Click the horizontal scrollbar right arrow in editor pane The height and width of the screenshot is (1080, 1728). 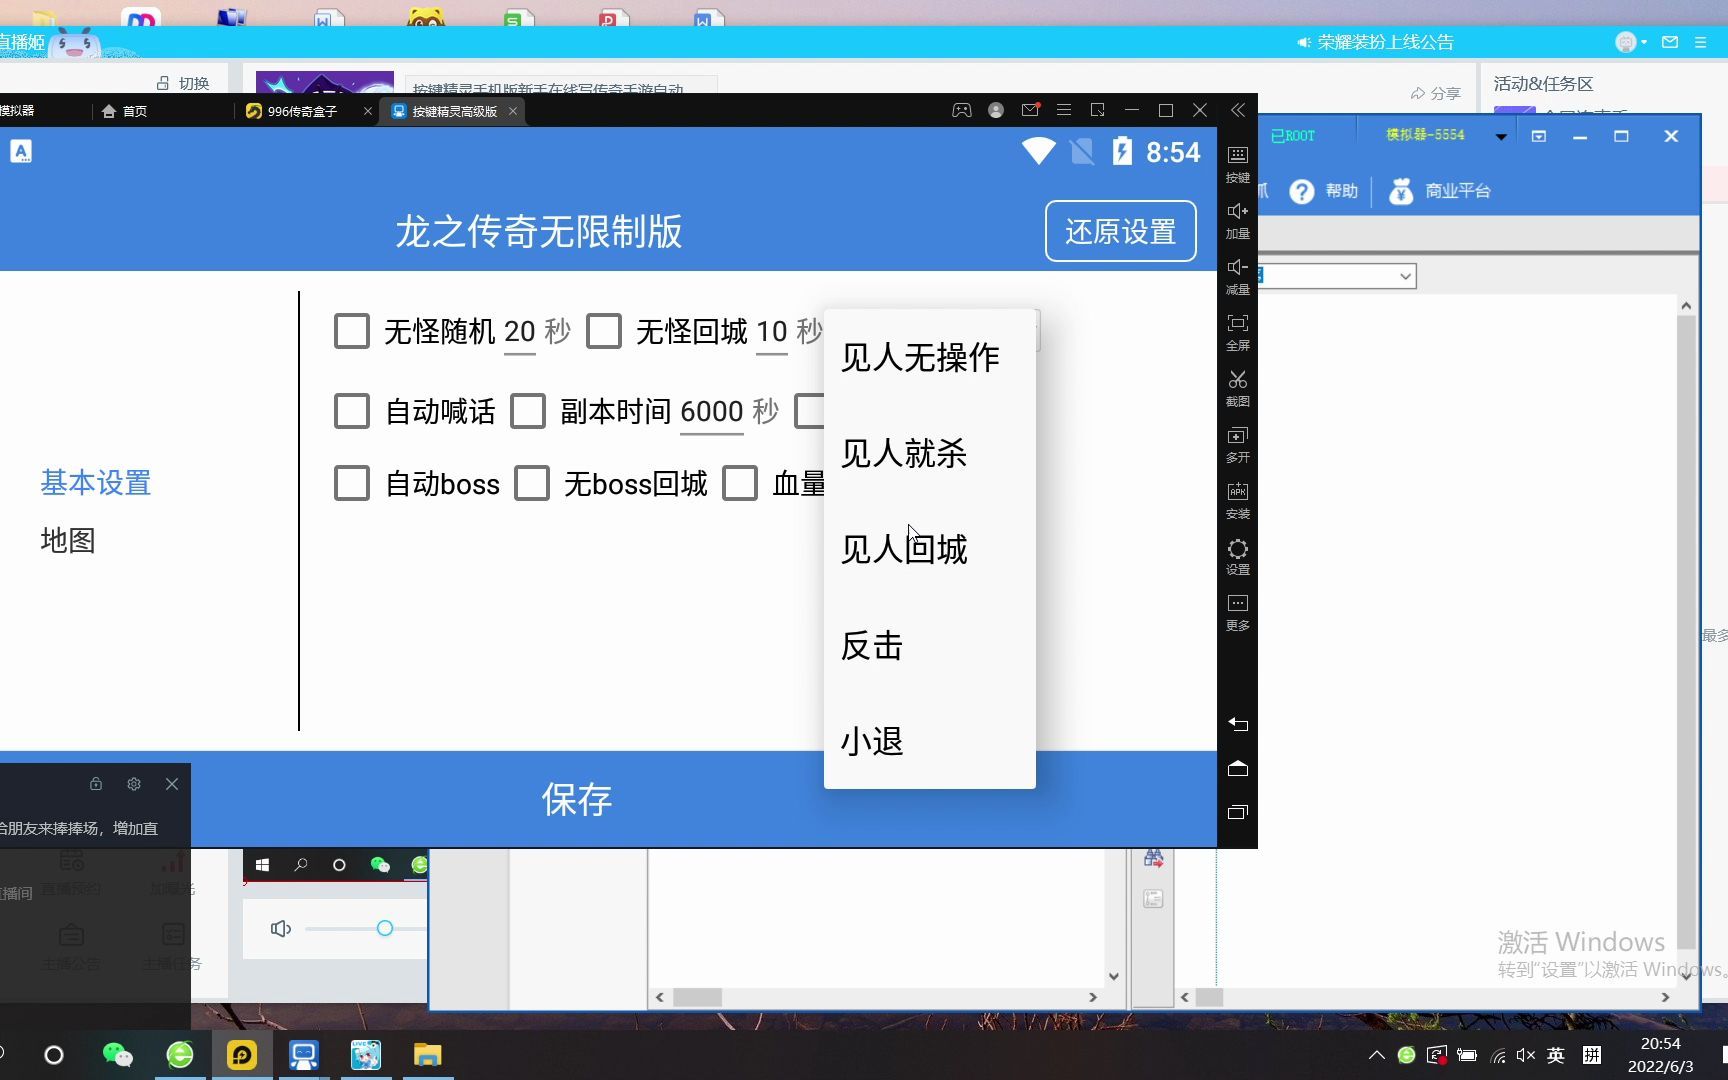click(x=1093, y=997)
